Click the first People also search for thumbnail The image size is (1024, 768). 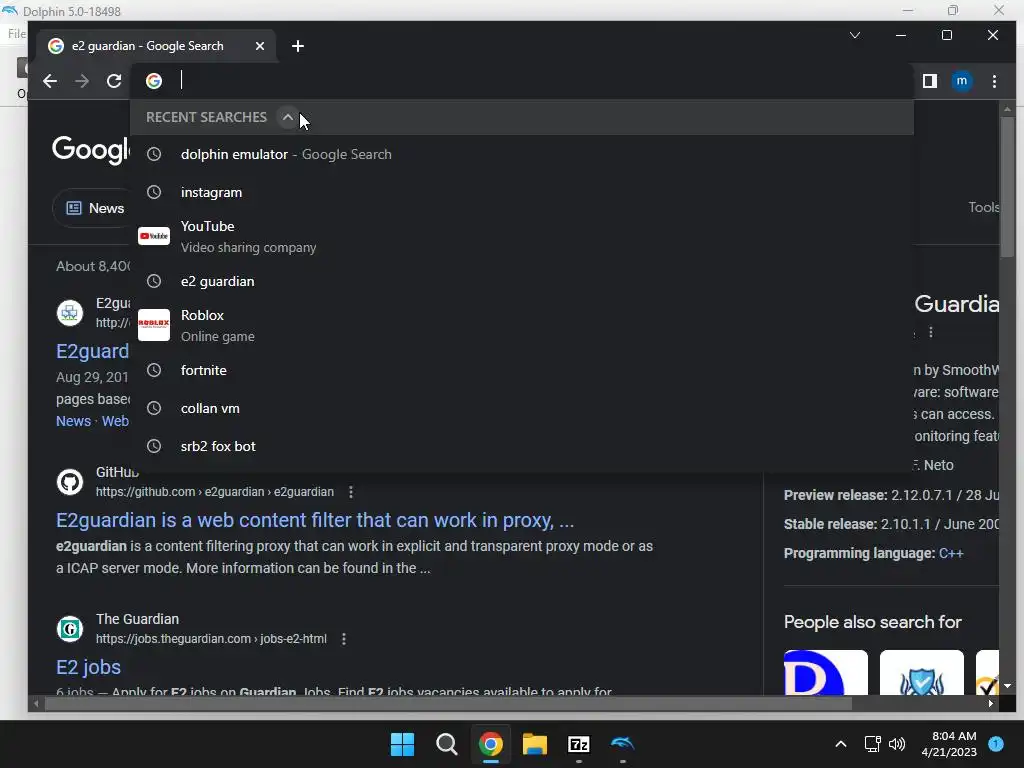(x=825, y=672)
